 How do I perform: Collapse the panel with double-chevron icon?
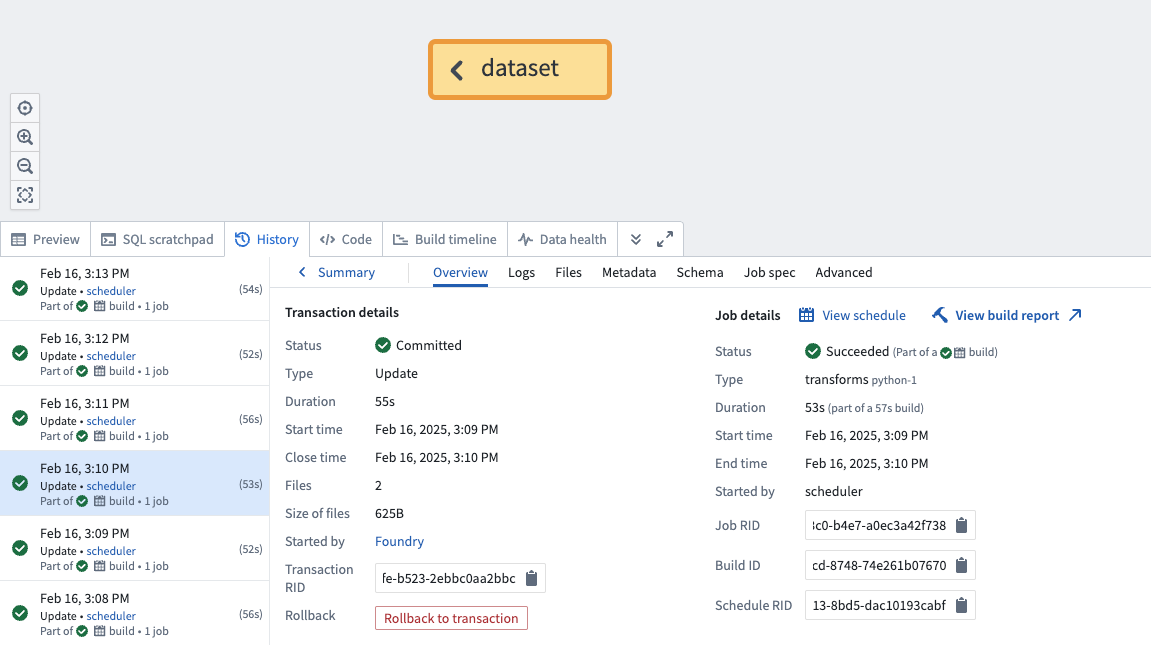635,240
